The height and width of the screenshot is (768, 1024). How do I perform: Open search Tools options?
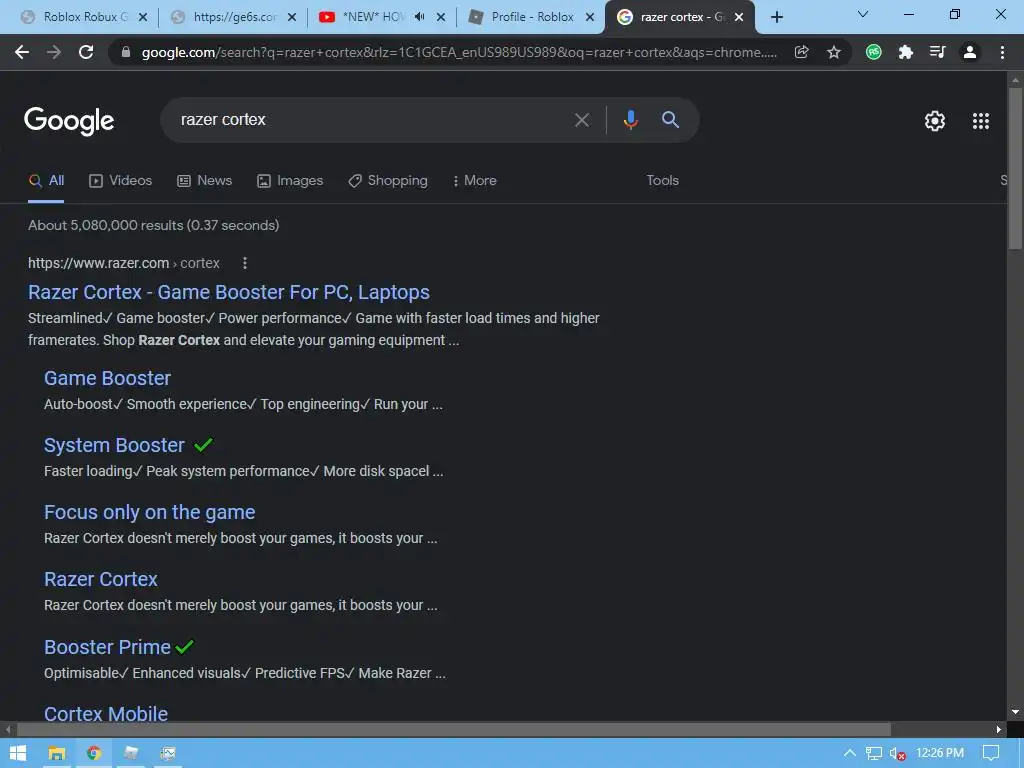[662, 180]
